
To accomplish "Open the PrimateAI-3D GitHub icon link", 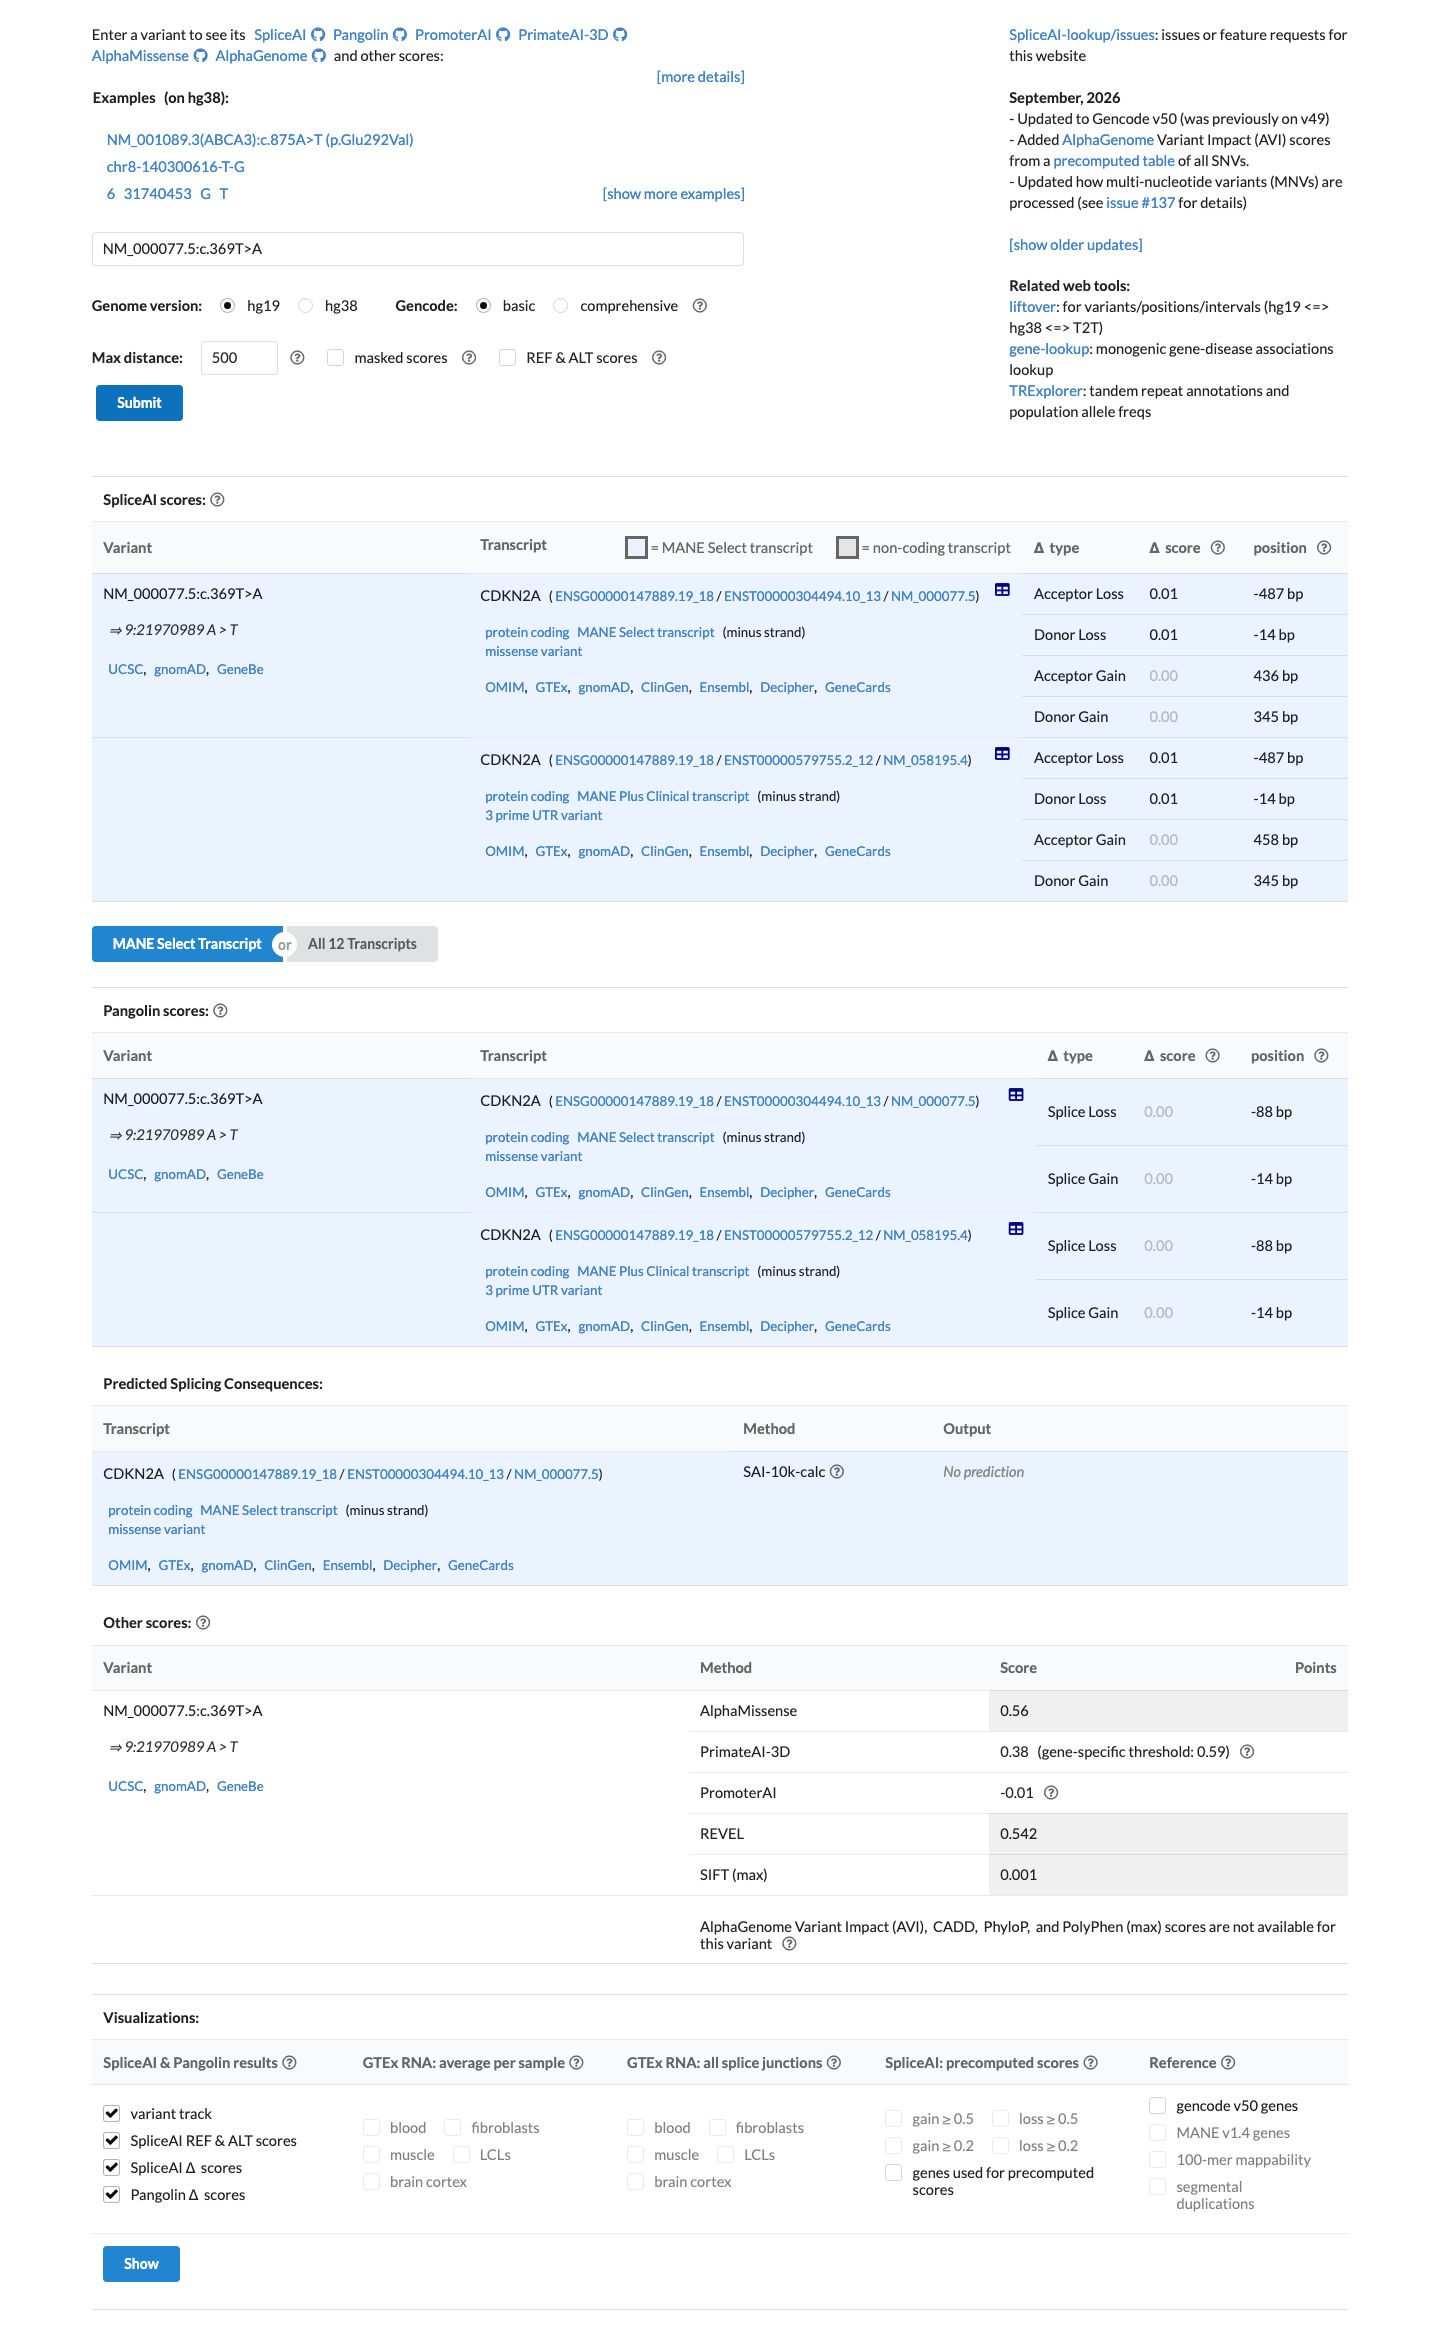I will click(620, 35).
